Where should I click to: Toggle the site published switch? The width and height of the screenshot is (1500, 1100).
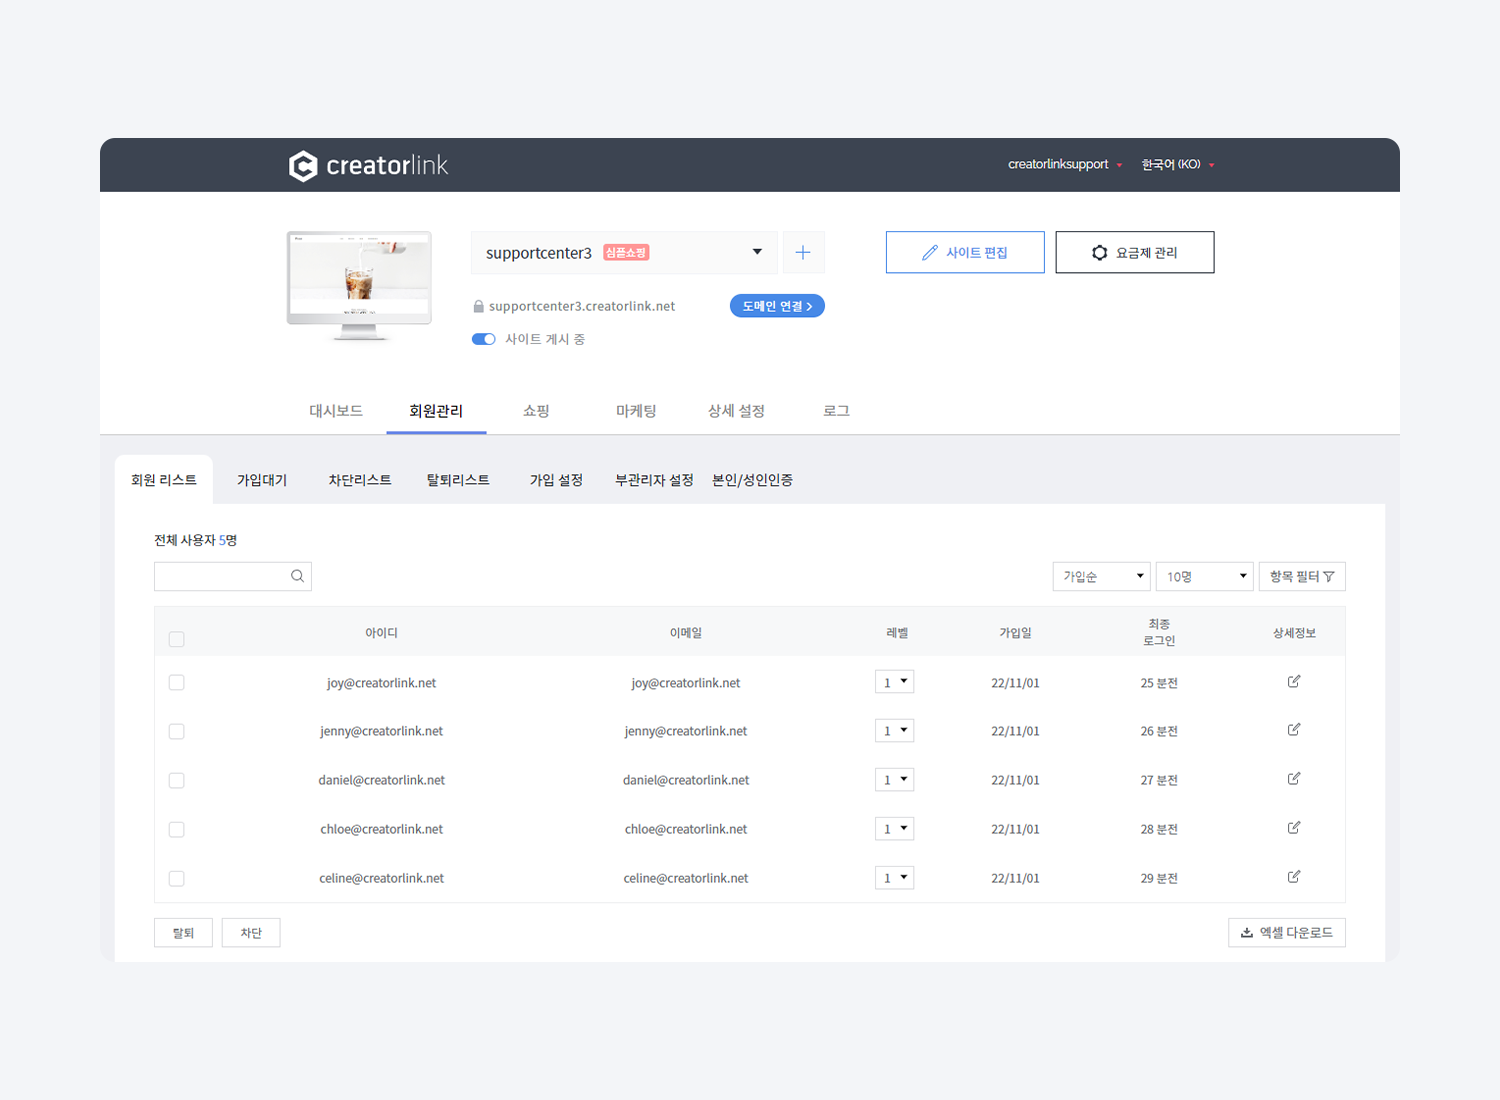click(x=484, y=339)
